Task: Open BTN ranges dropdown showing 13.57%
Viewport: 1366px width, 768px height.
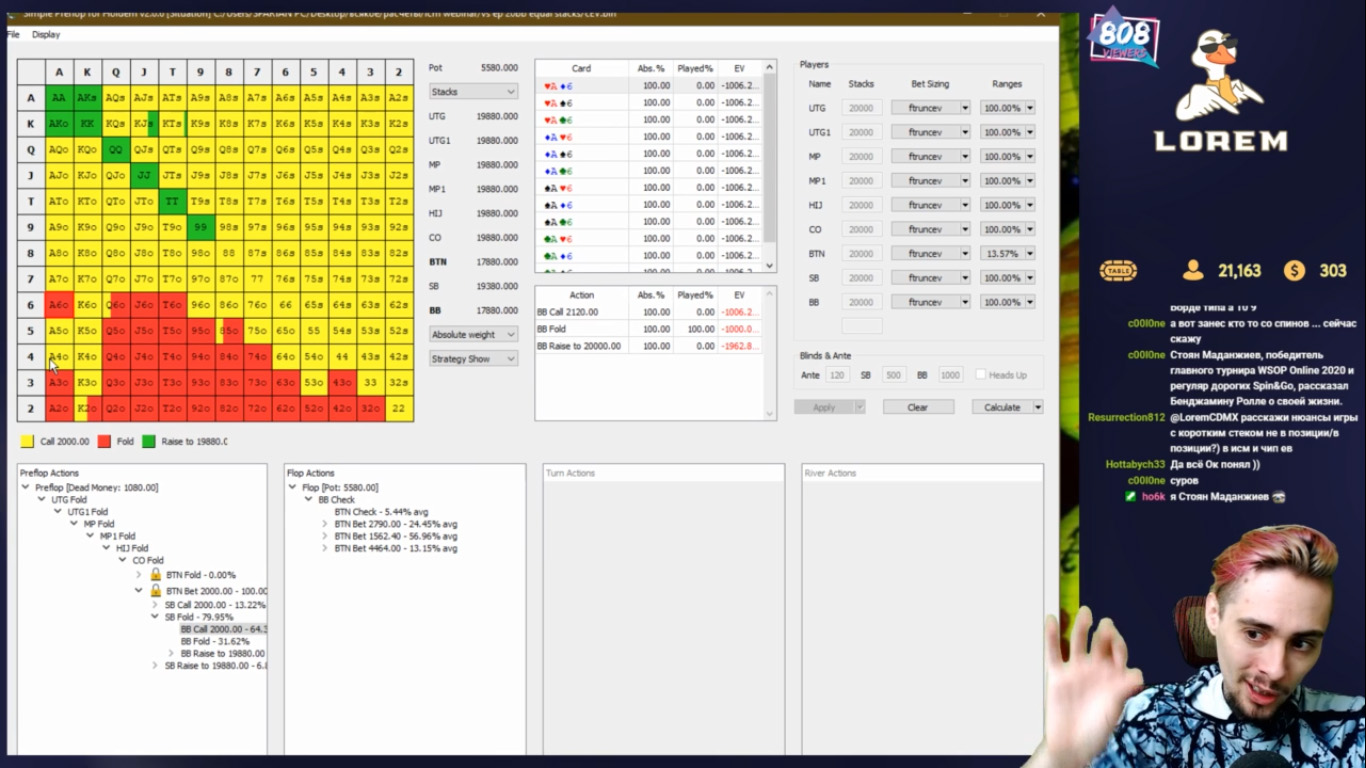Action: 1029,254
